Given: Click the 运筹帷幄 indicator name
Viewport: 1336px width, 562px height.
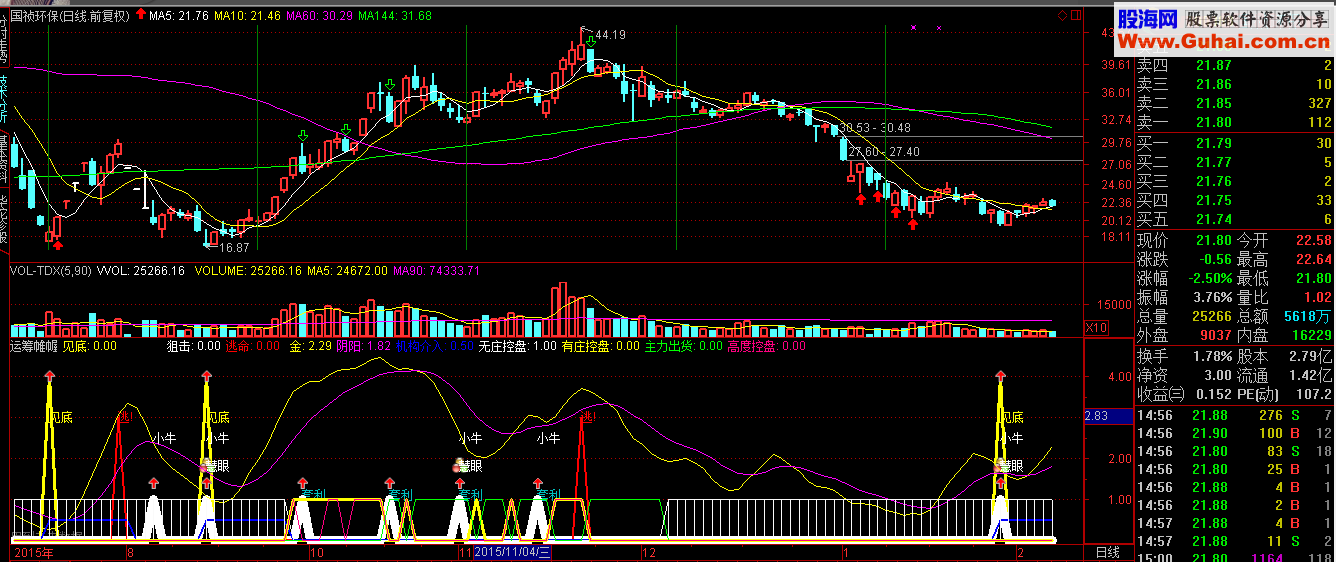Looking at the screenshot, I should 33,346.
